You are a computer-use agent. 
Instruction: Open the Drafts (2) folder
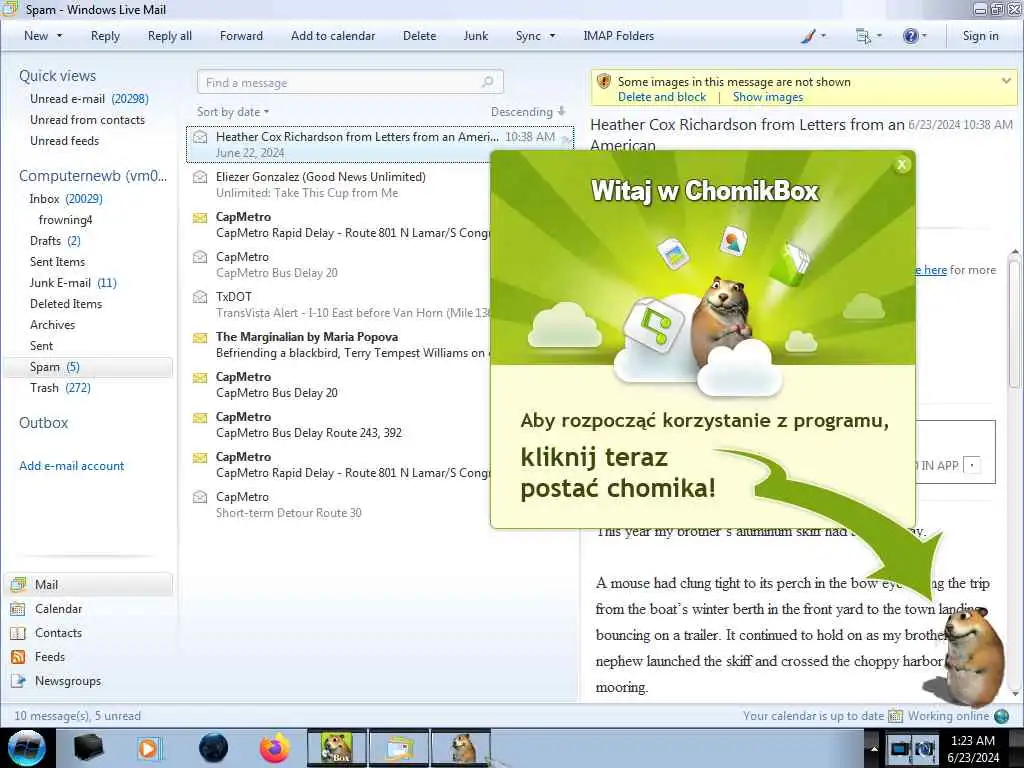point(56,240)
